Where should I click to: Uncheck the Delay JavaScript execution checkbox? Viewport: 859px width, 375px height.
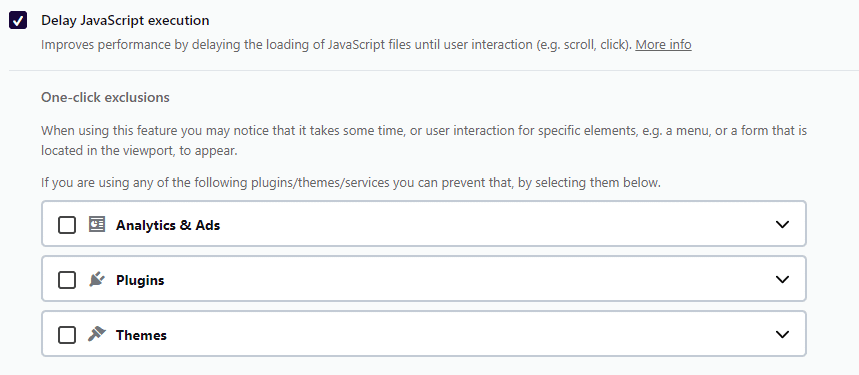click(x=18, y=21)
